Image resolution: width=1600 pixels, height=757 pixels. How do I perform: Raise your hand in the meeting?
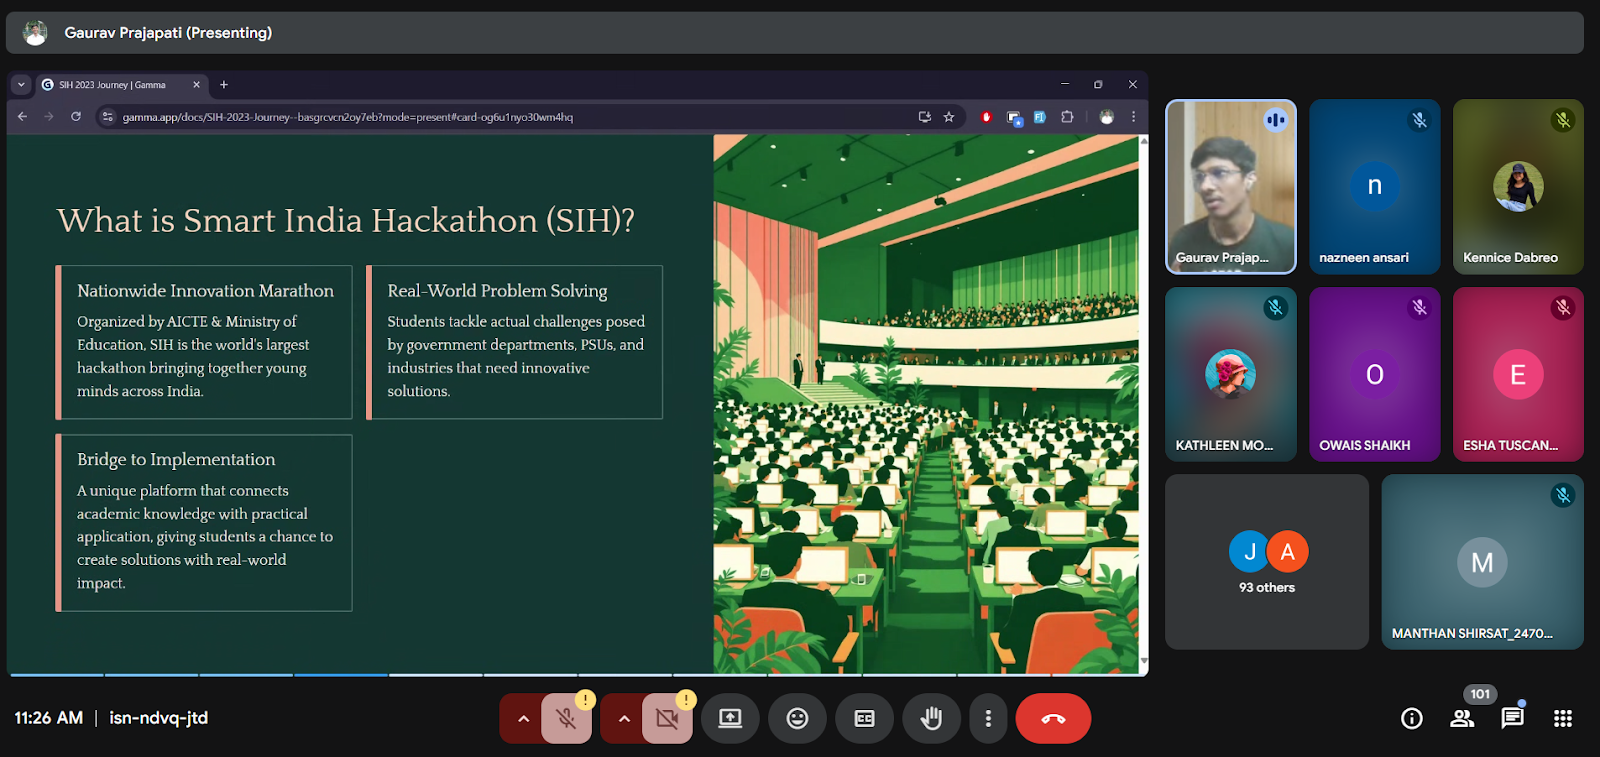(931, 719)
